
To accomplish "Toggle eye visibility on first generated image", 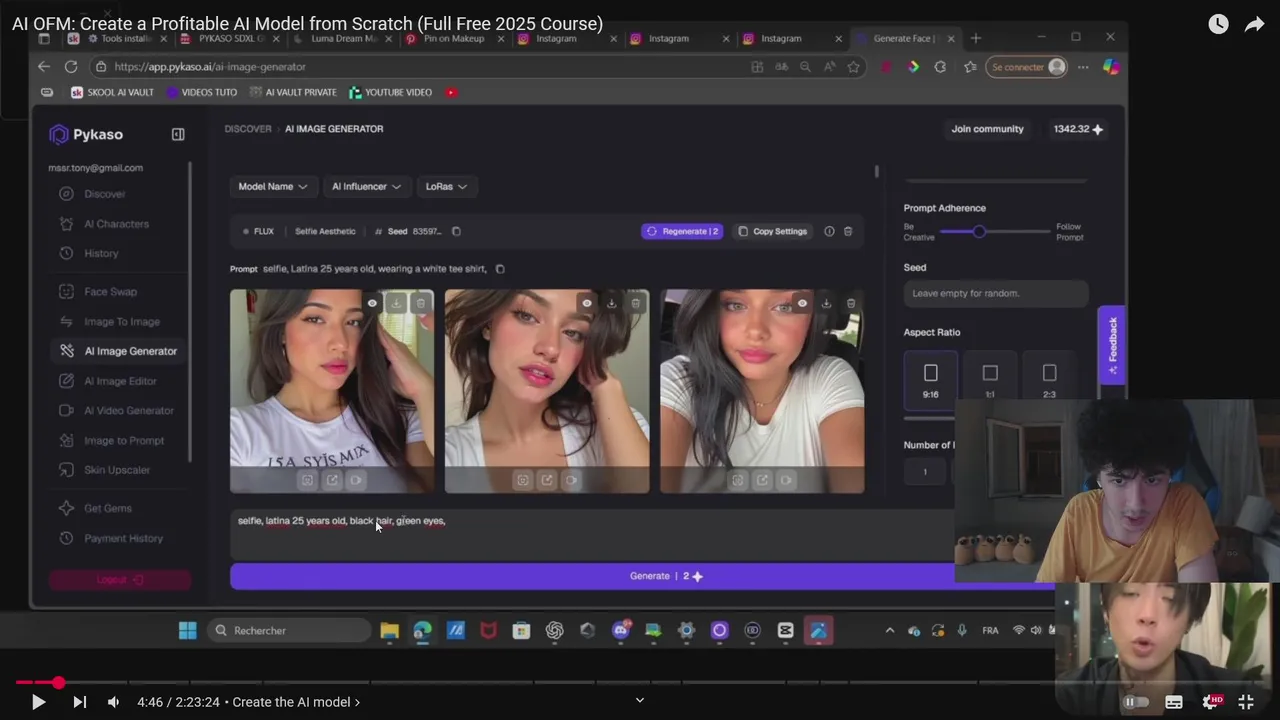I will (x=372, y=303).
